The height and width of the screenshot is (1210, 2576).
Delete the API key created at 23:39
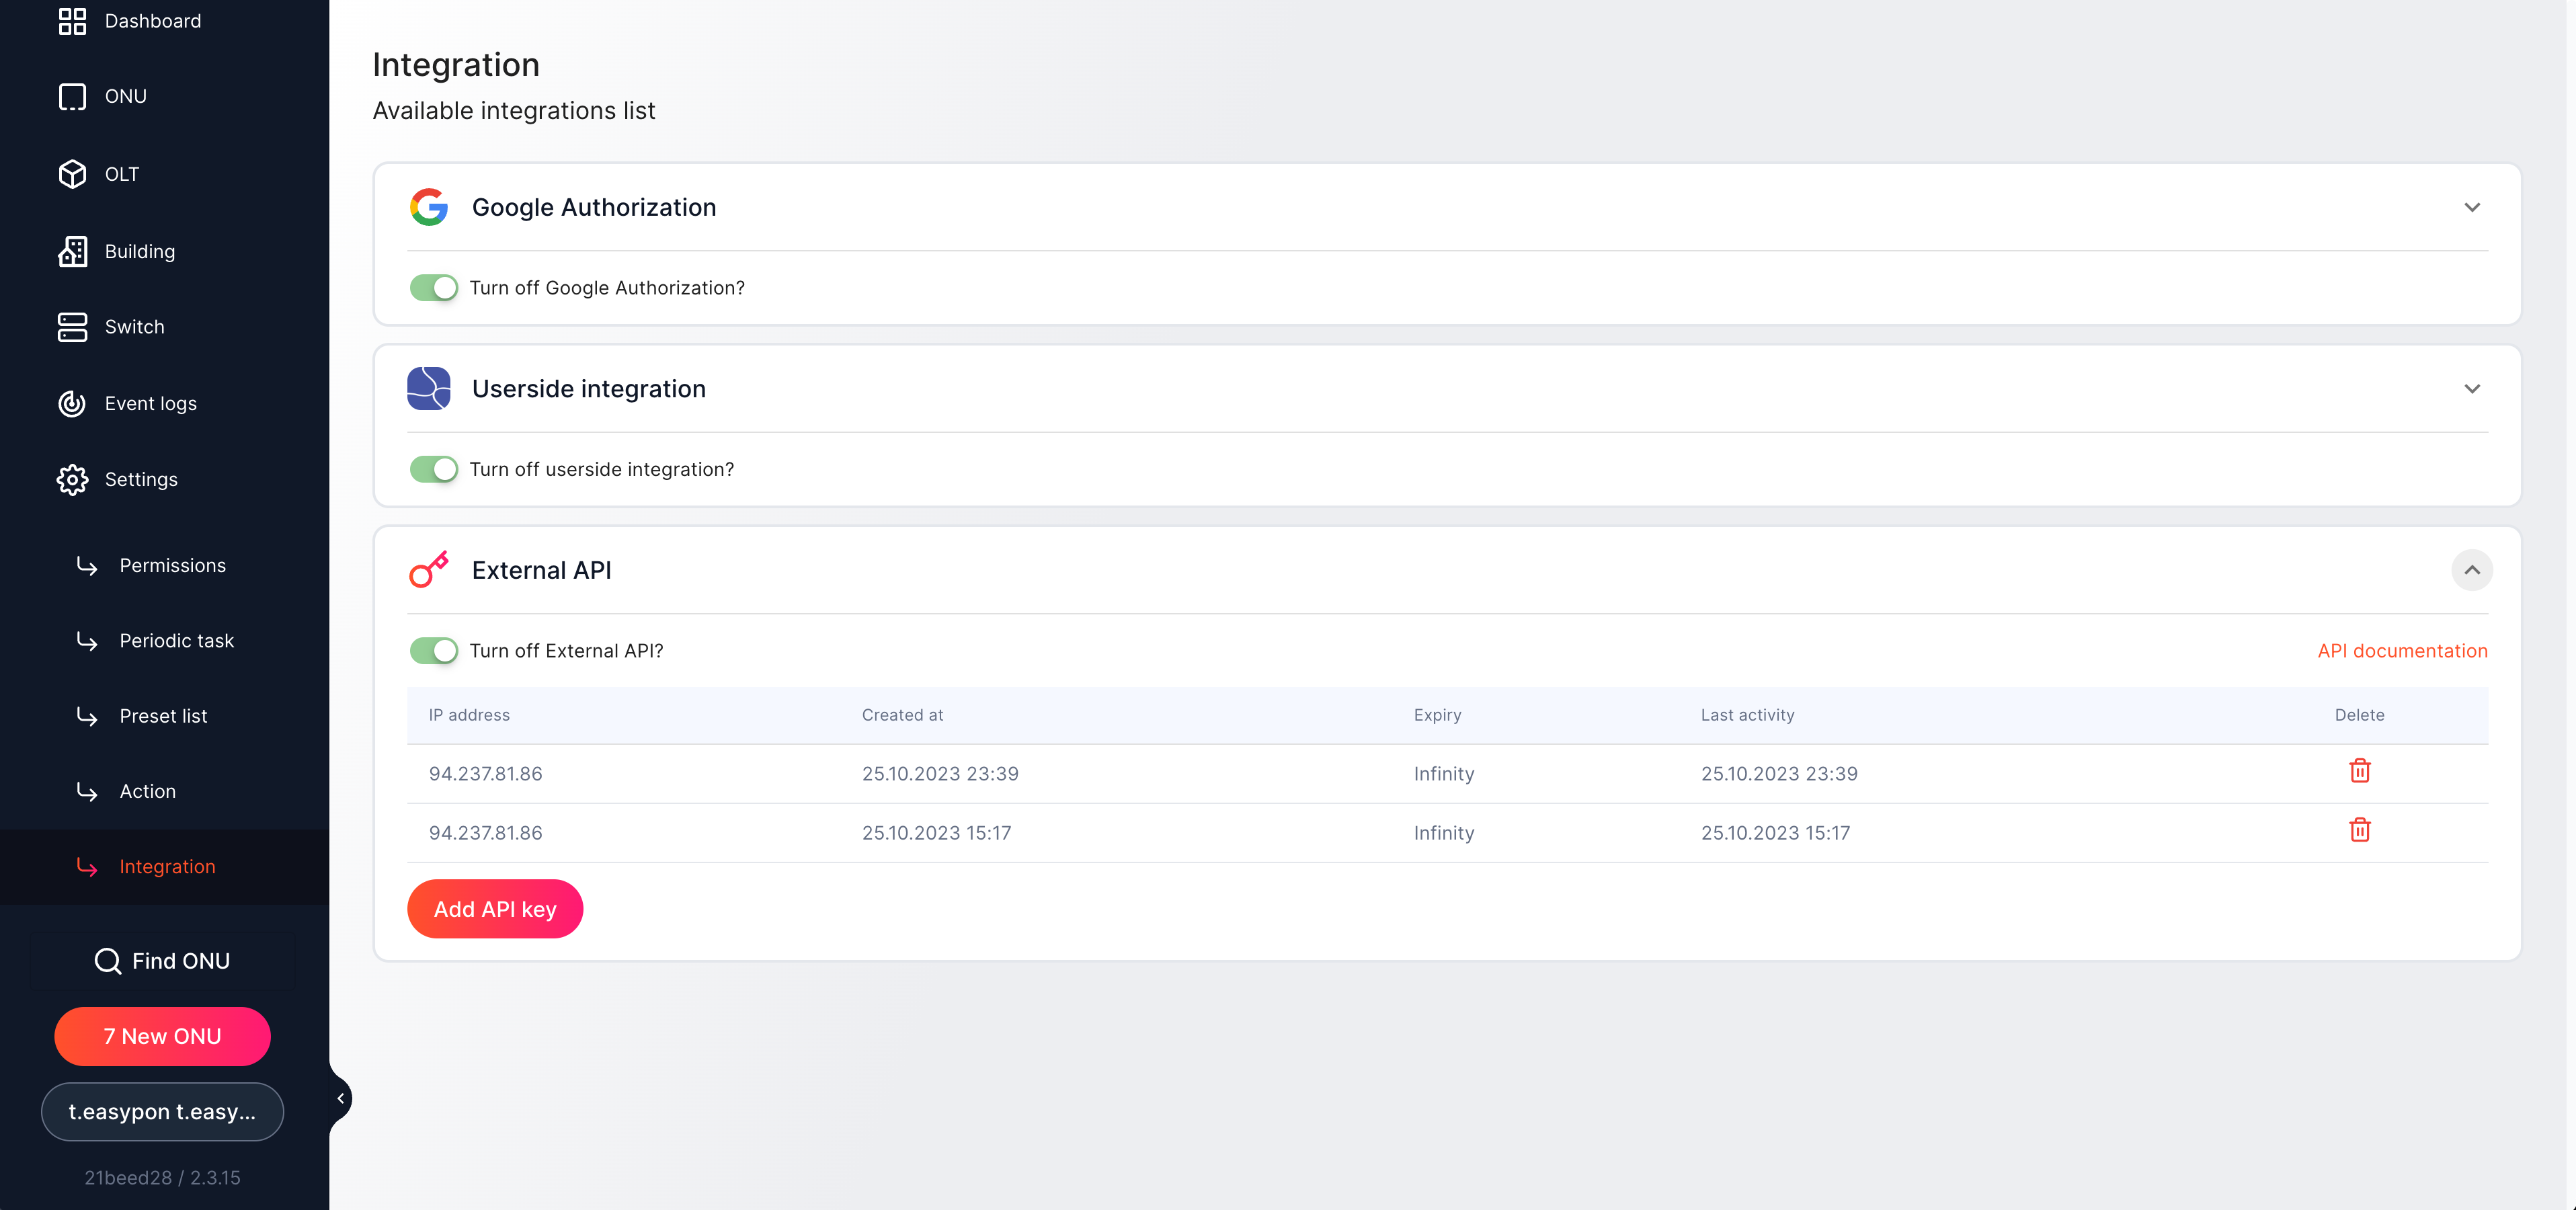(2359, 771)
